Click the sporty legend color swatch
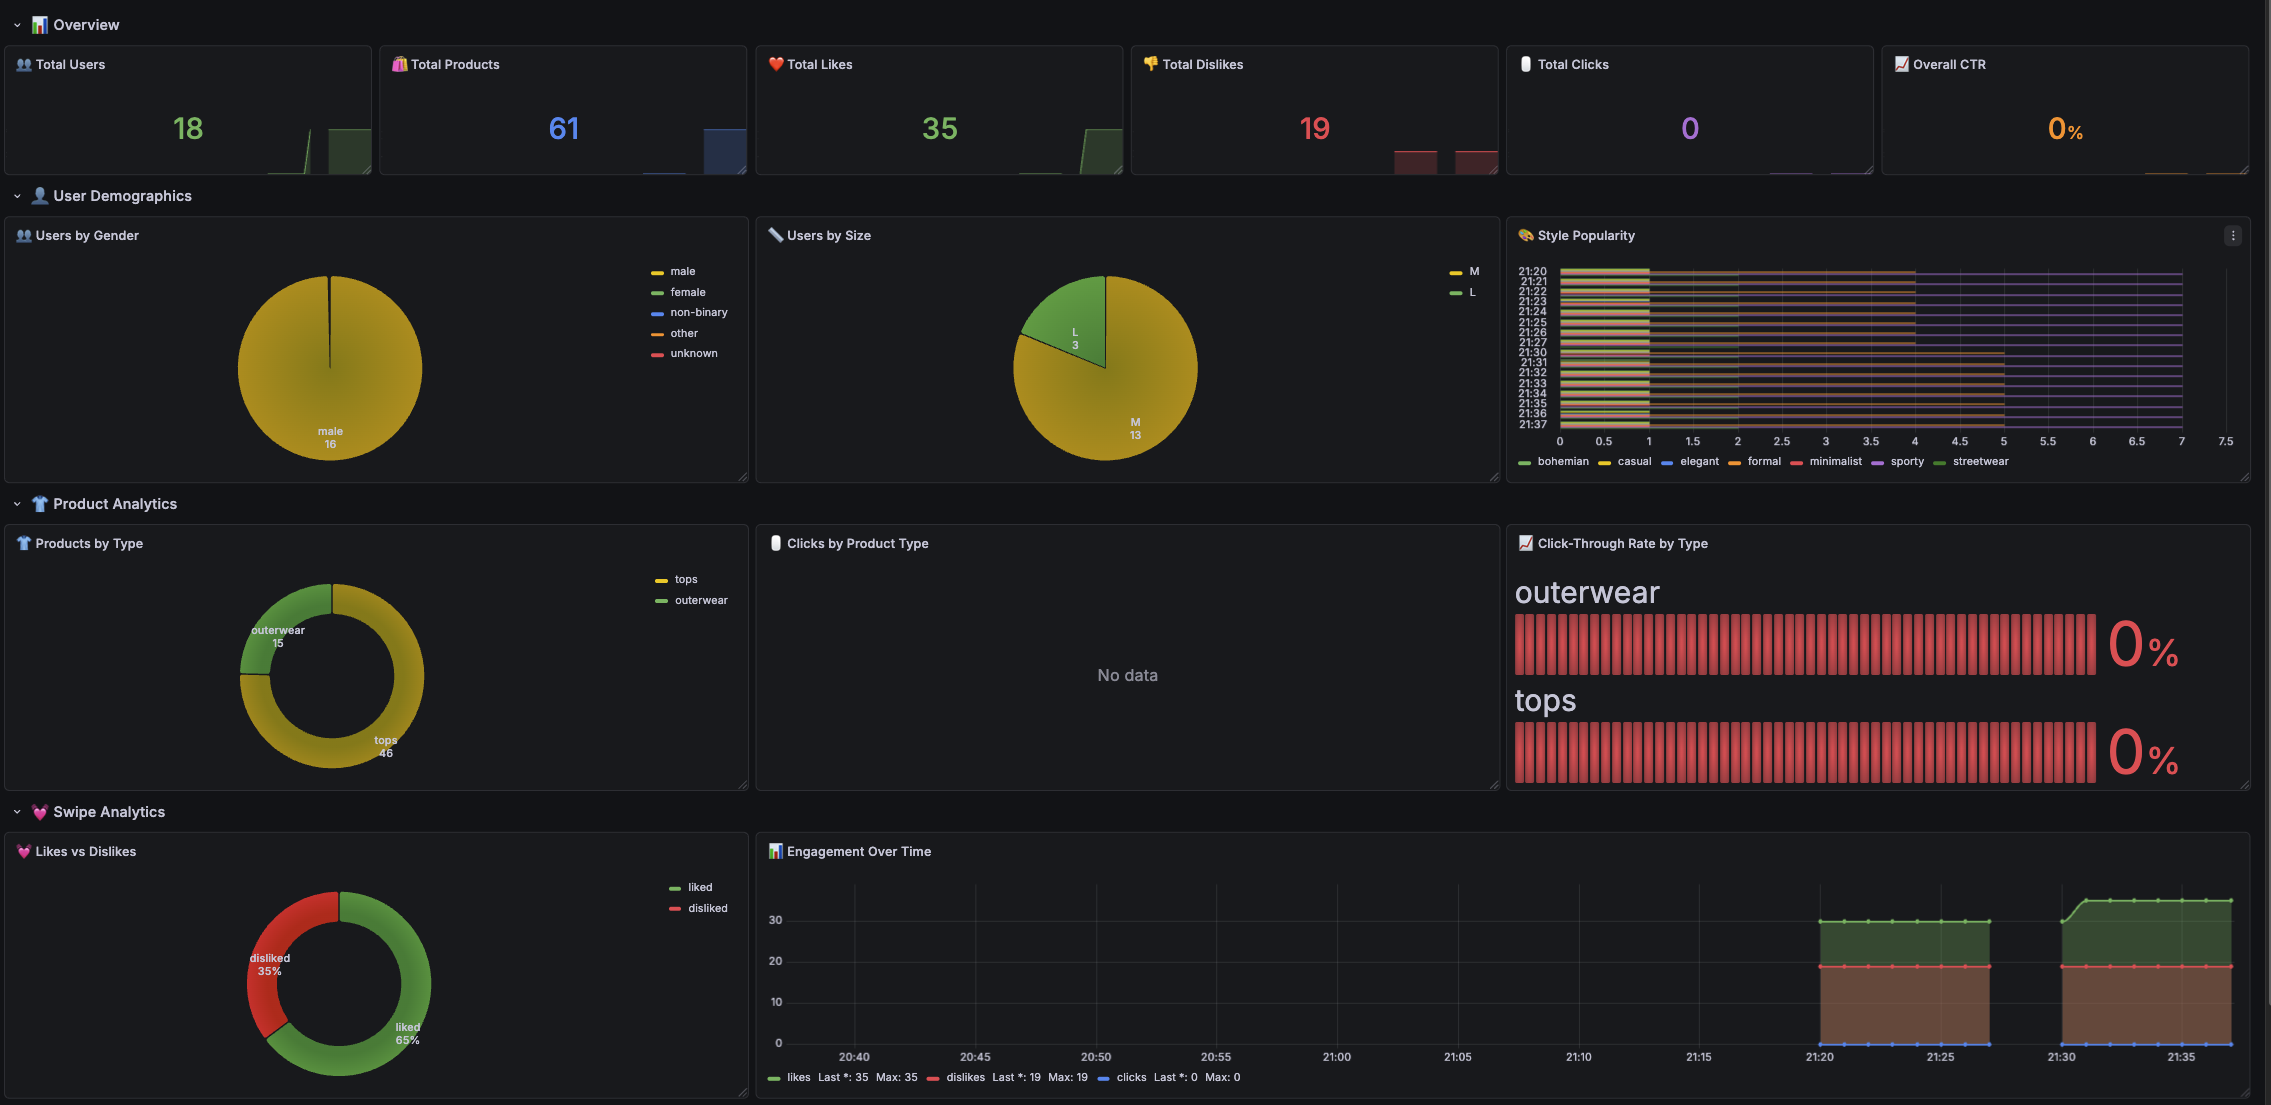The width and height of the screenshot is (2271, 1105). point(1877,463)
